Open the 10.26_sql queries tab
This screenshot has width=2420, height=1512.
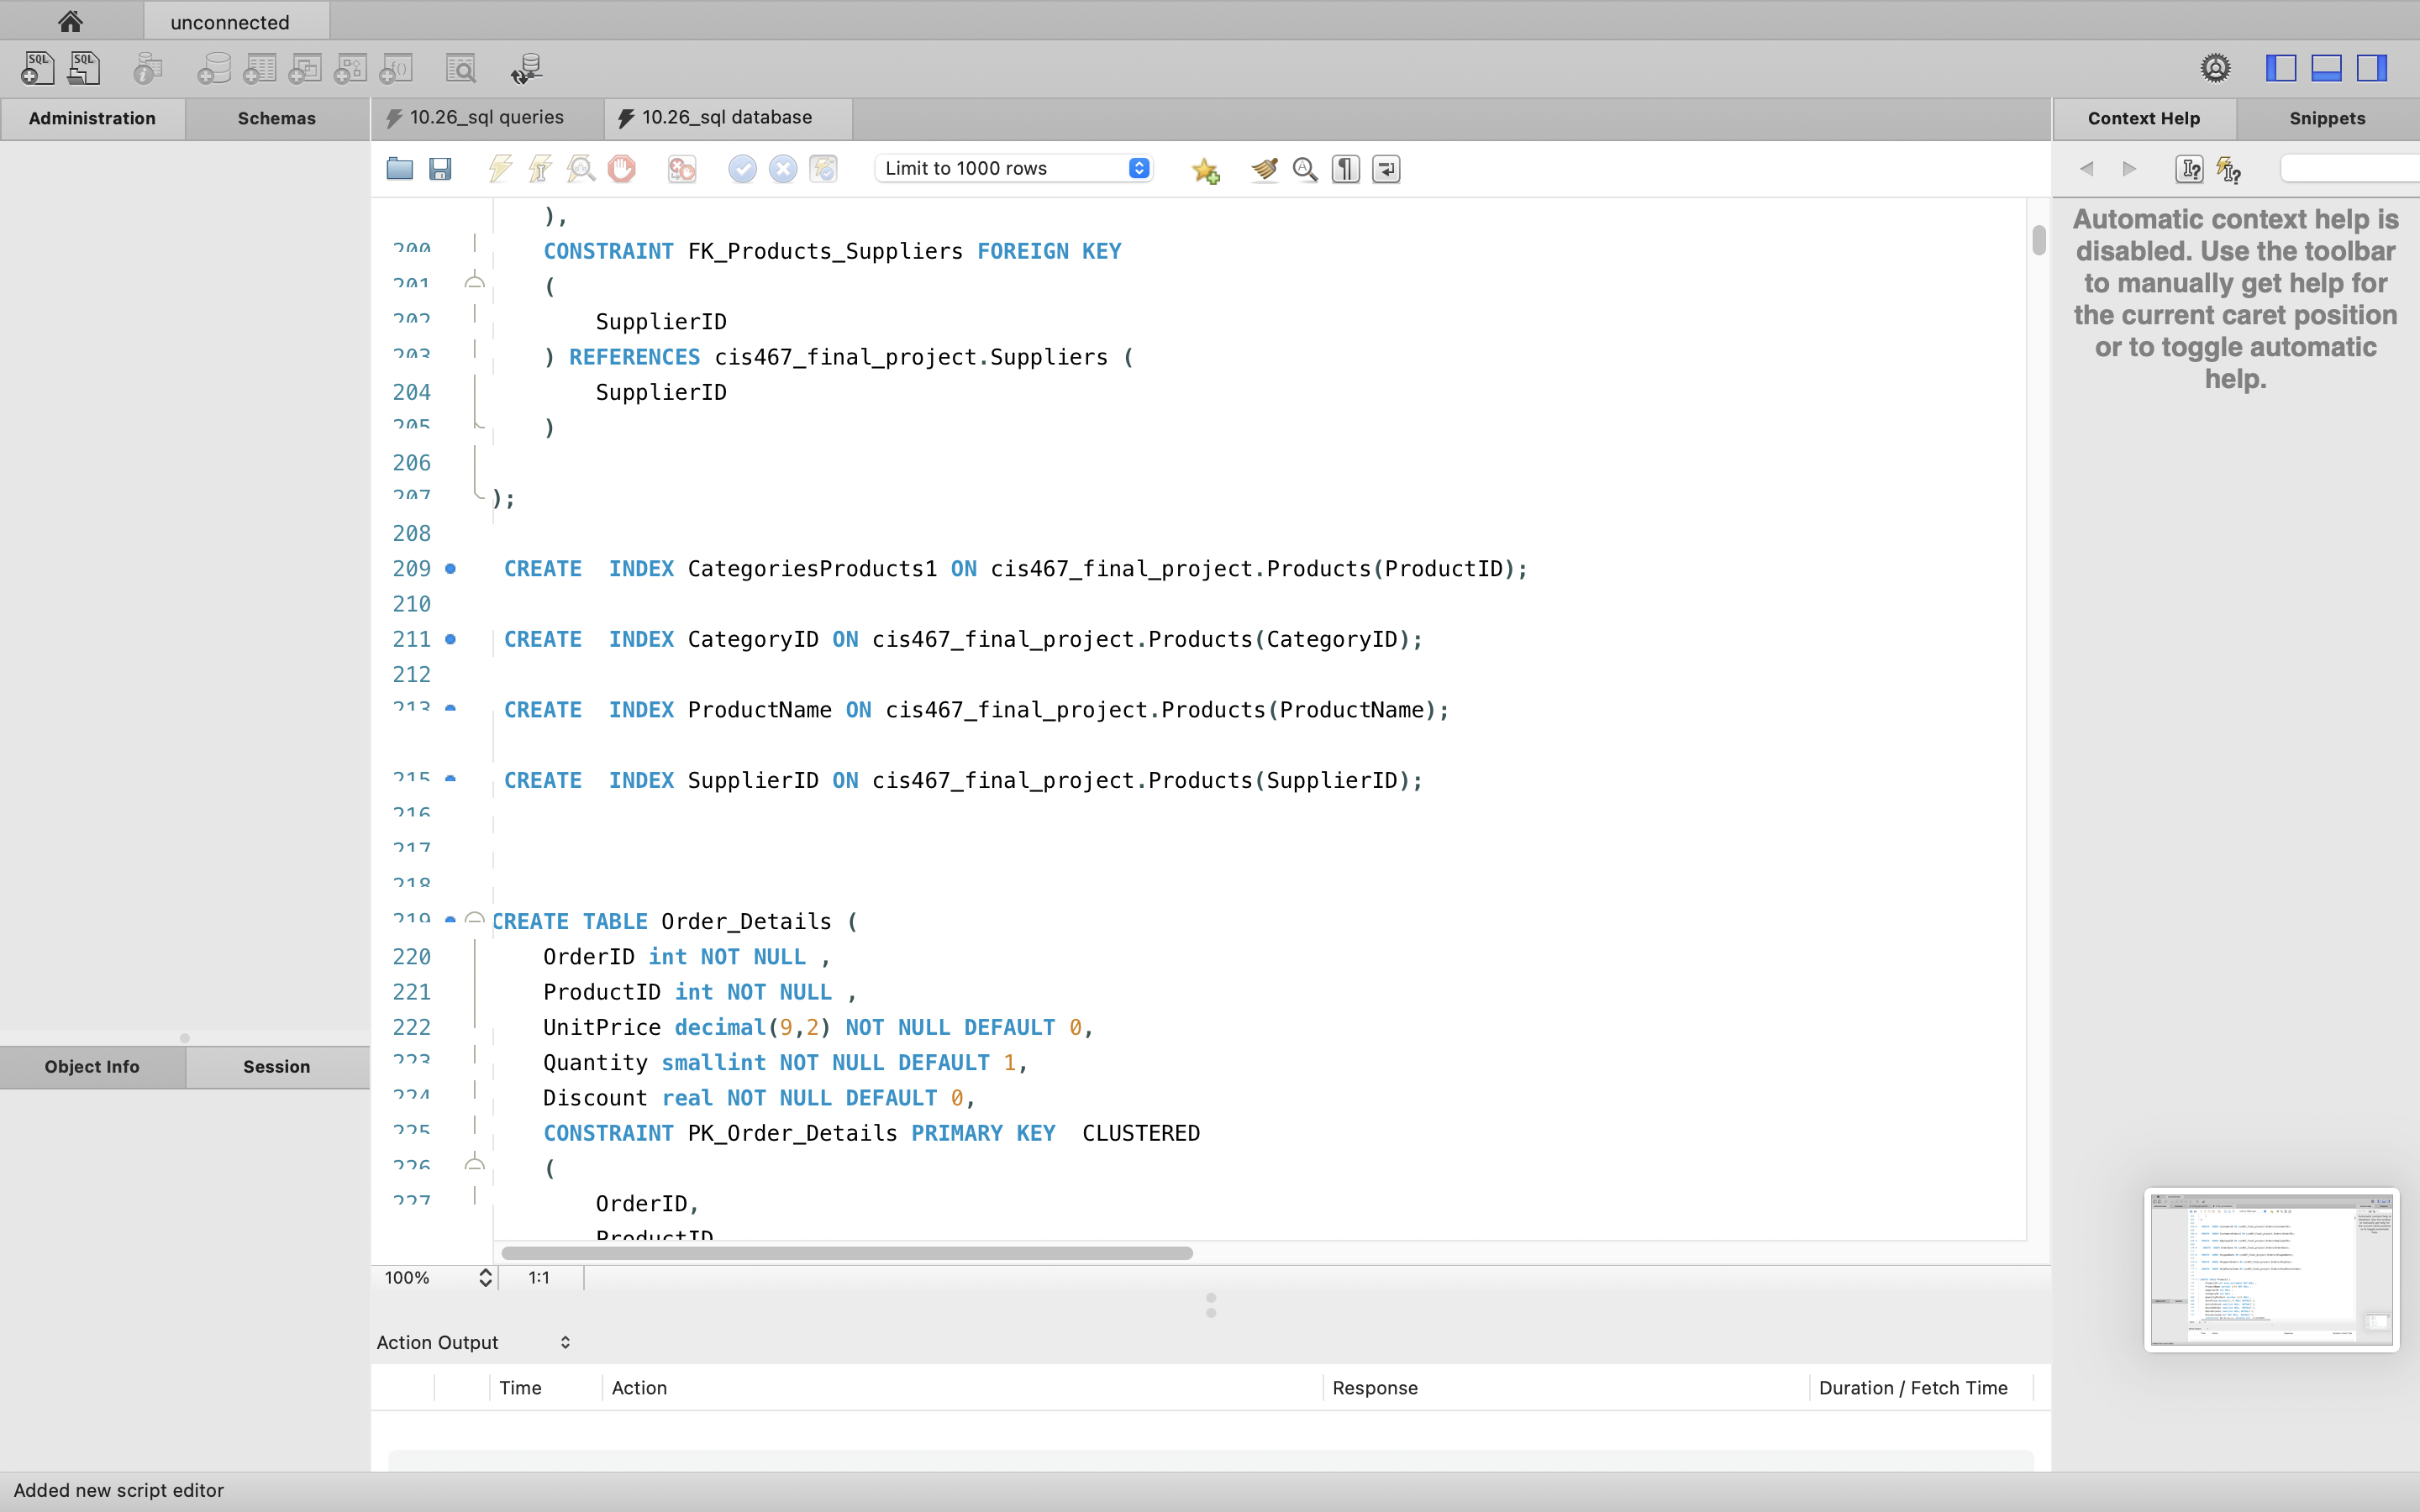coord(487,118)
